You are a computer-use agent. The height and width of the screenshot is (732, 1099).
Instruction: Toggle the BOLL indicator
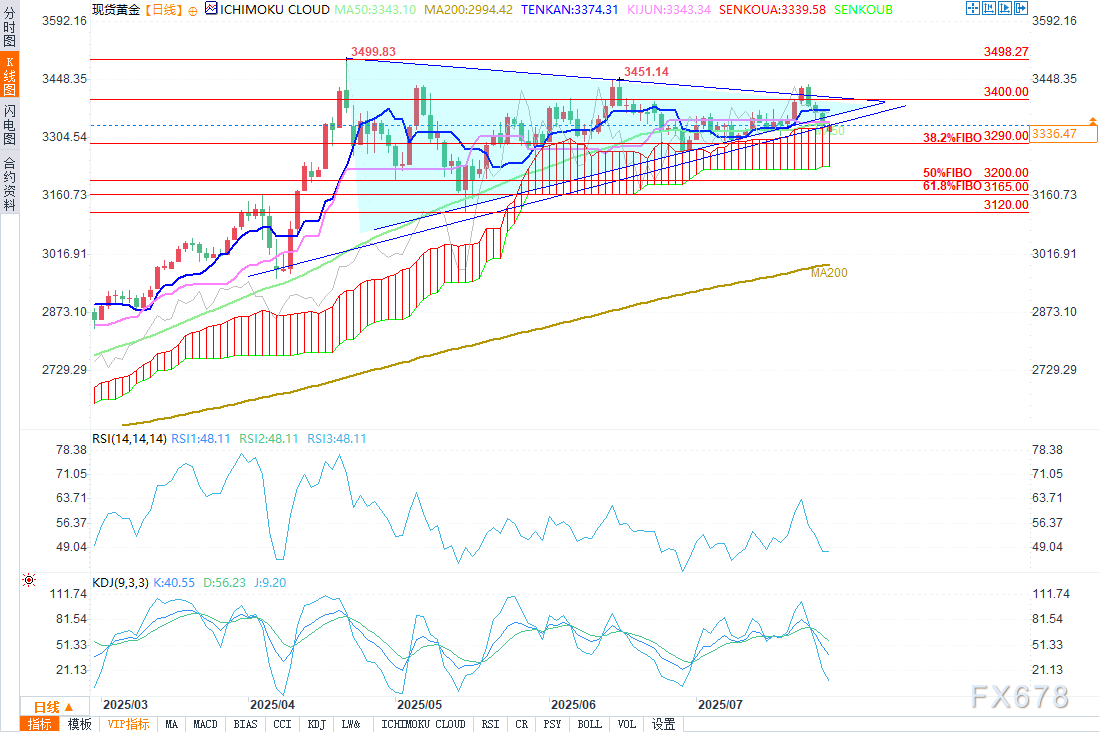pyautogui.click(x=590, y=724)
